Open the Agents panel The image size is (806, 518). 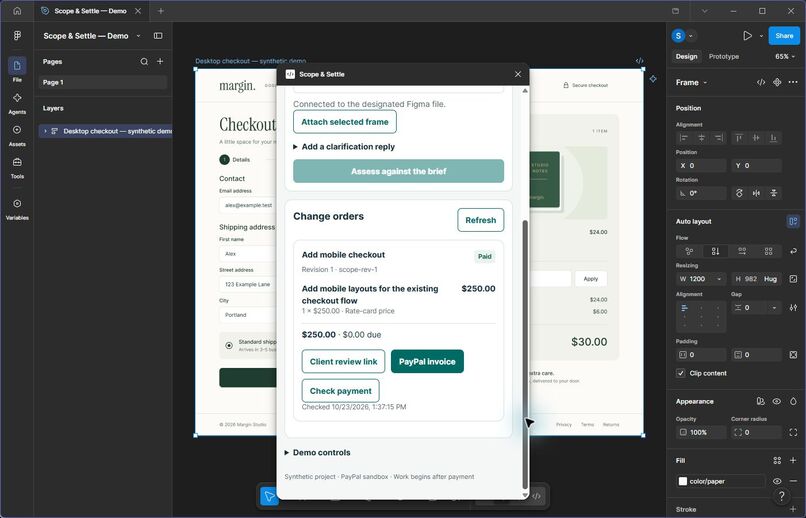(17, 98)
